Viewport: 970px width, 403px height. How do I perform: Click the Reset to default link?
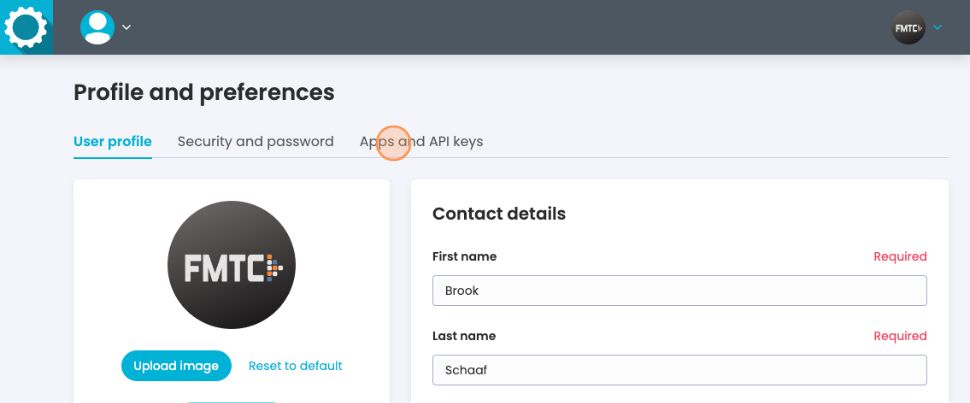point(295,366)
